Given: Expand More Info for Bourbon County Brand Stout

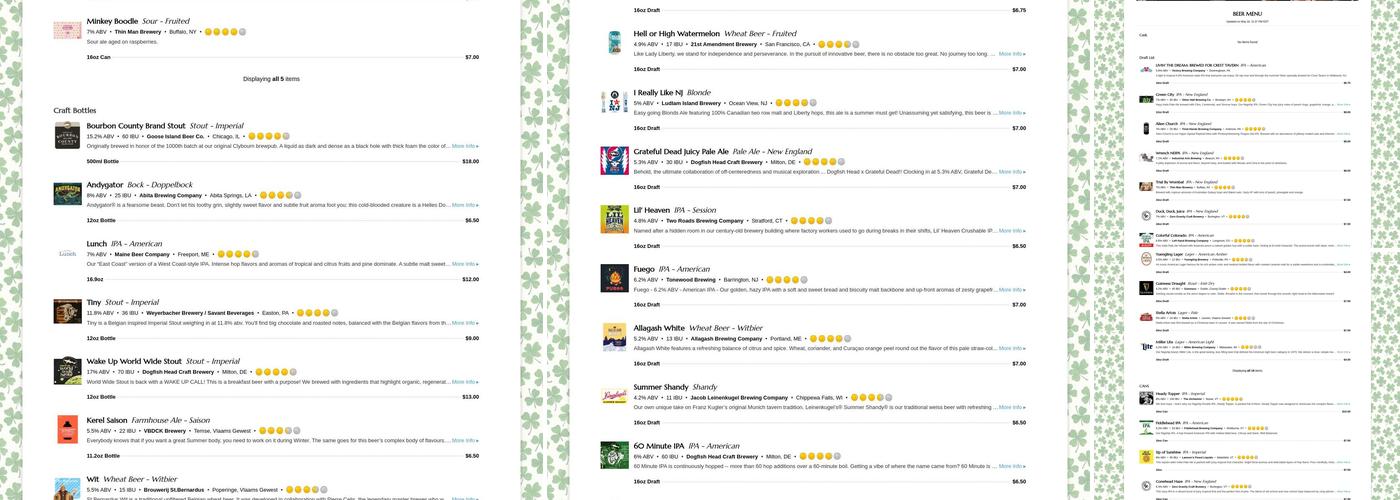Looking at the screenshot, I should pyautogui.click(x=465, y=146).
